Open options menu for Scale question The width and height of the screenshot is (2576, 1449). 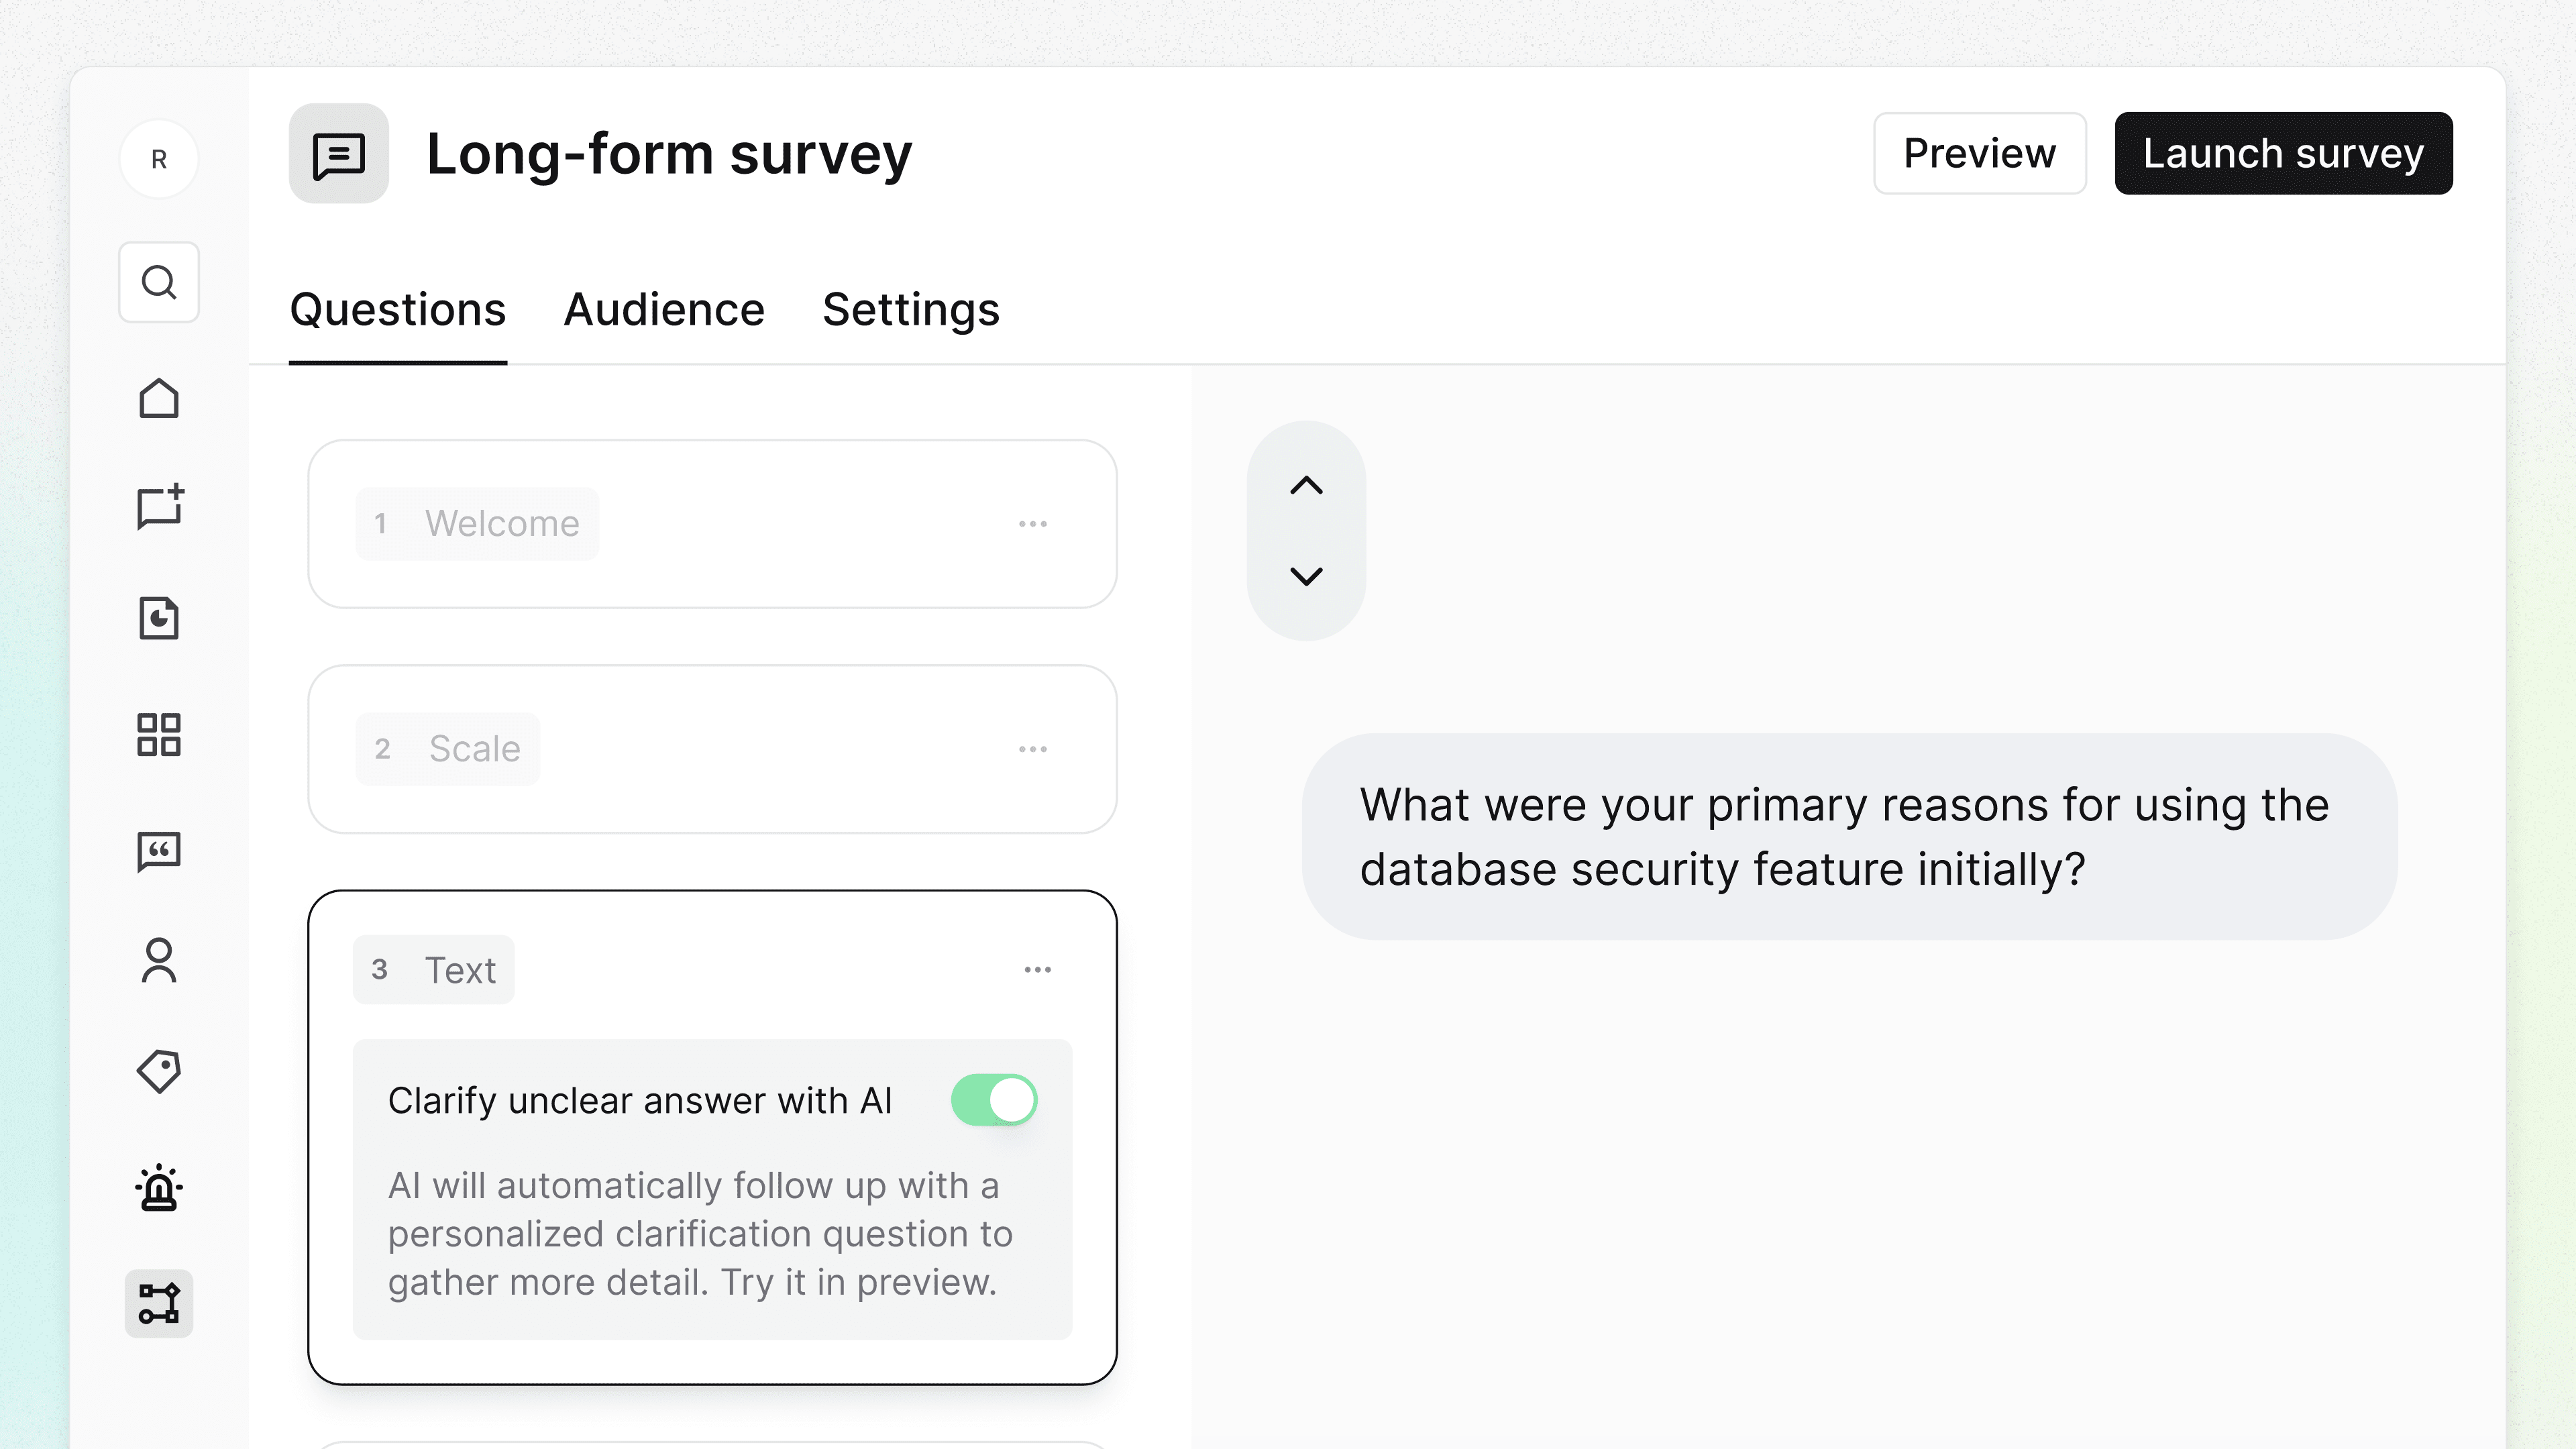pyautogui.click(x=1032, y=749)
